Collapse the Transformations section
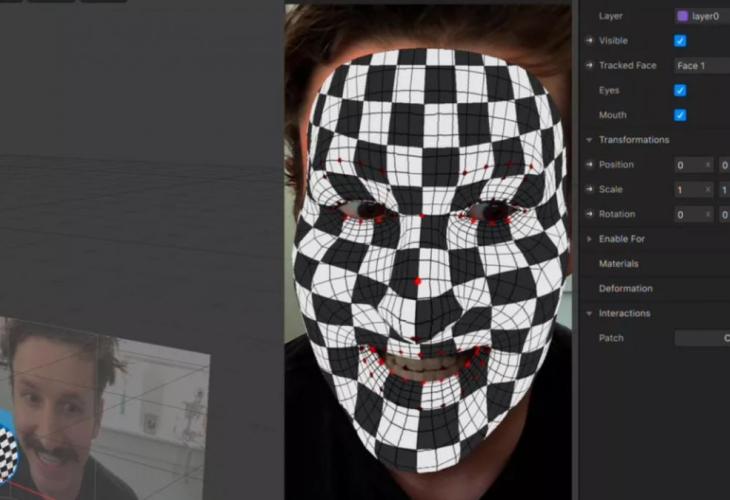The height and width of the screenshot is (500, 730). pos(590,140)
